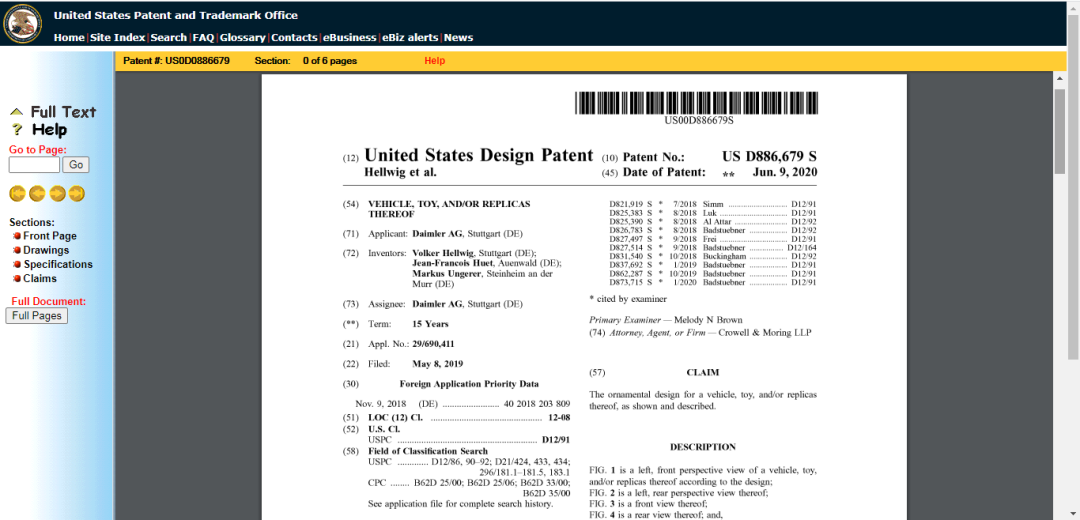The height and width of the screenshot is (520, 1080).
Task: Click the Specifications red bullet icon
Action: [17, 264]
